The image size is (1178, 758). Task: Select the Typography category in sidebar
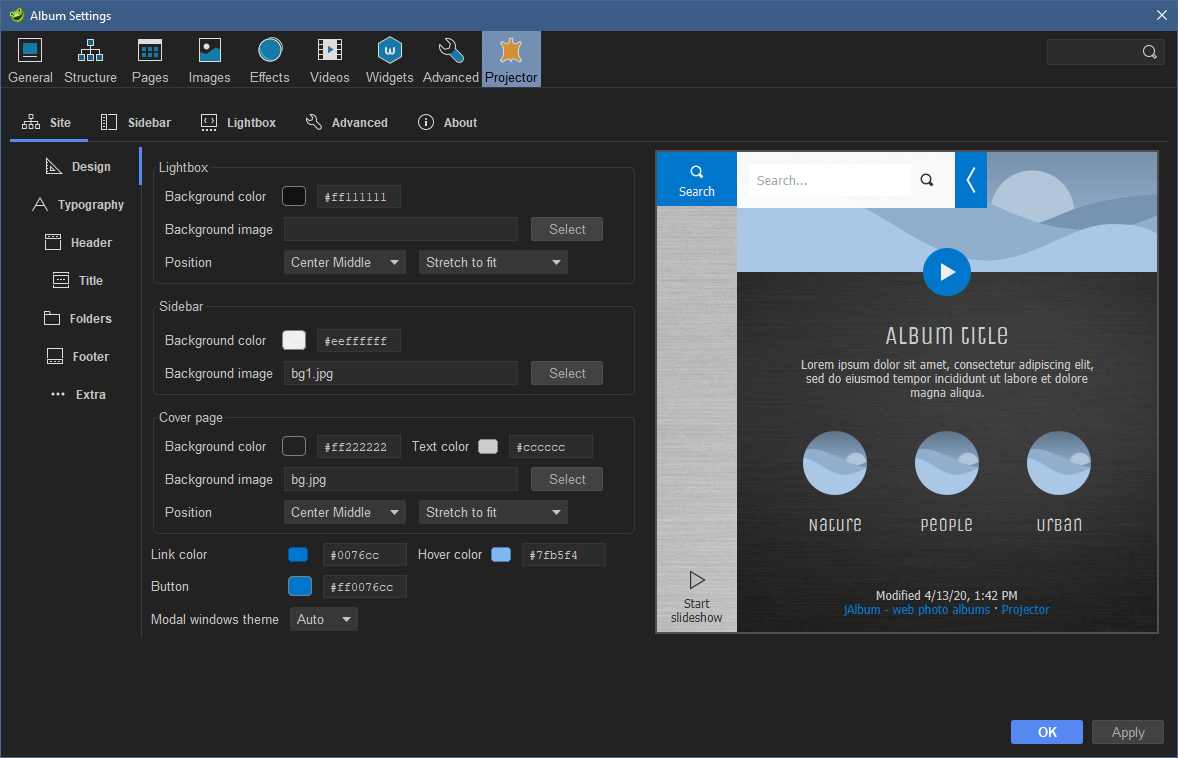point(89,204)
